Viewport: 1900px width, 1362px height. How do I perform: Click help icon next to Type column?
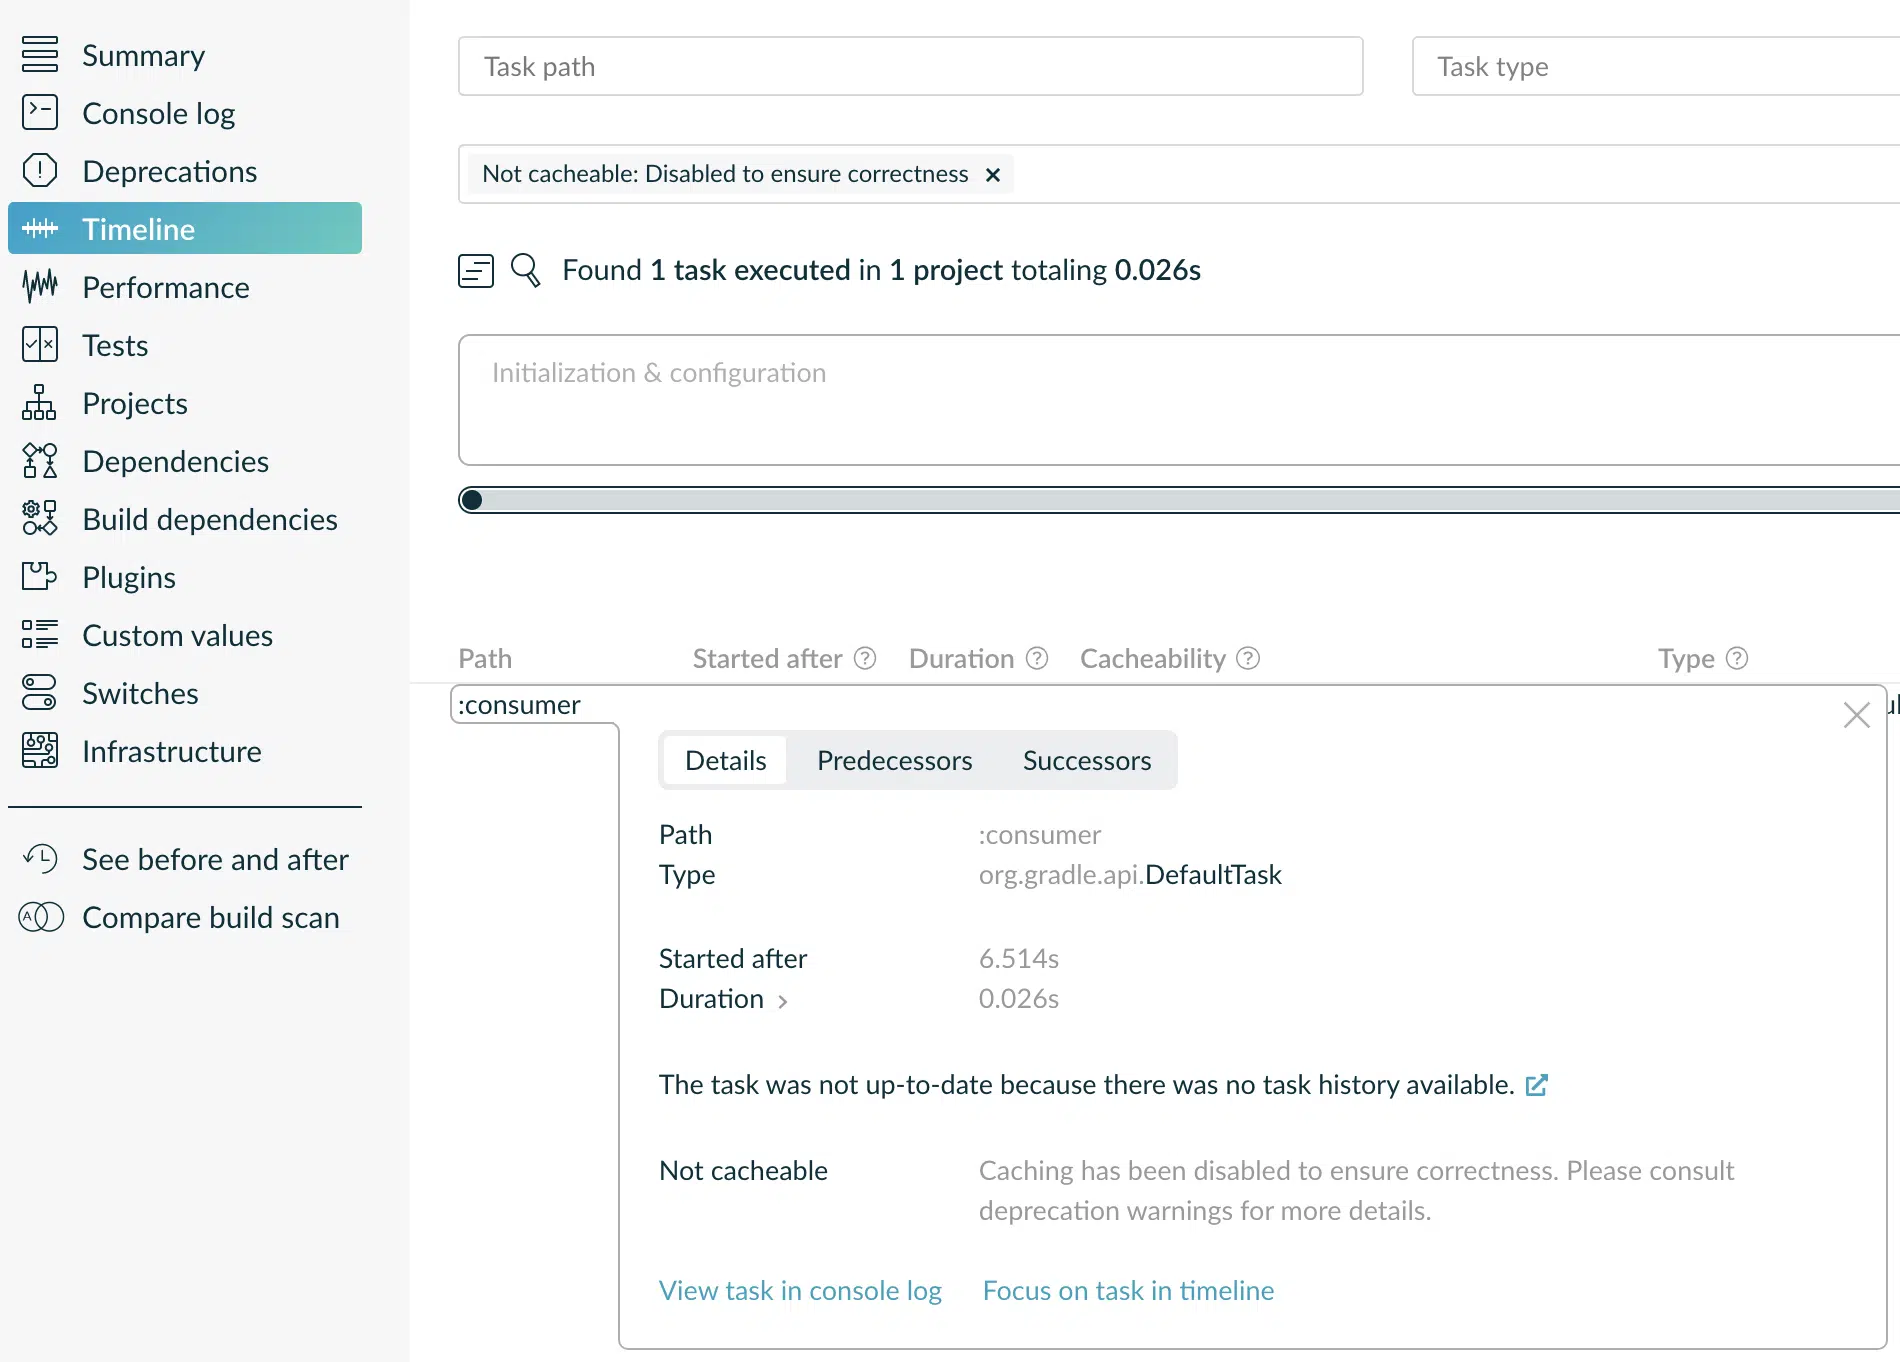point(1737,658)
